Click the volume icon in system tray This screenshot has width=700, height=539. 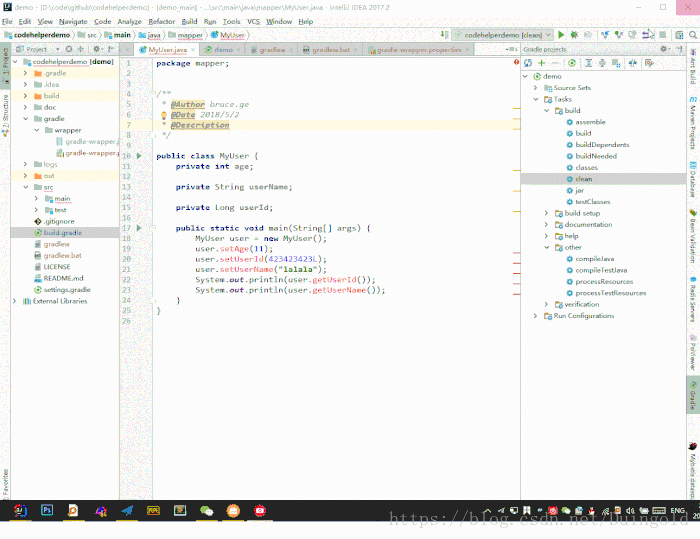(x=630, y=510)
